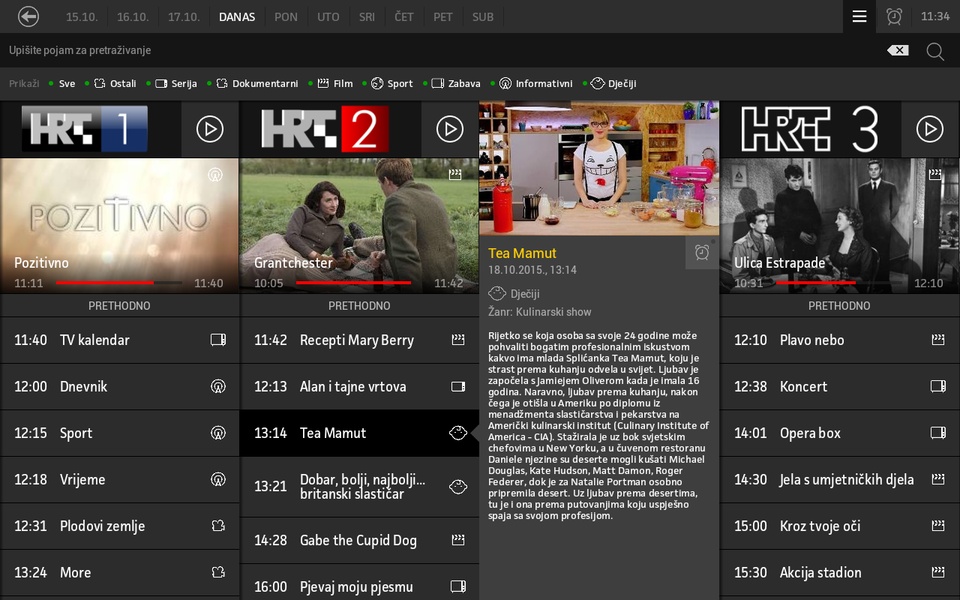The width and height of the screenshot is (960, 600).
Task: Toggle the Informativni category filter
Action: 531,83
